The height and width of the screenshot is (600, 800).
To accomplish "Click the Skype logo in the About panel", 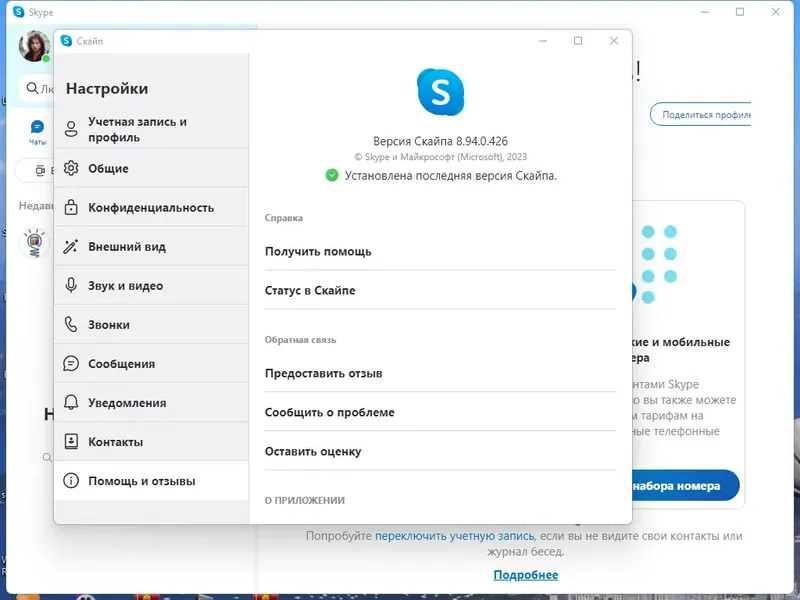I will (440, 93).
